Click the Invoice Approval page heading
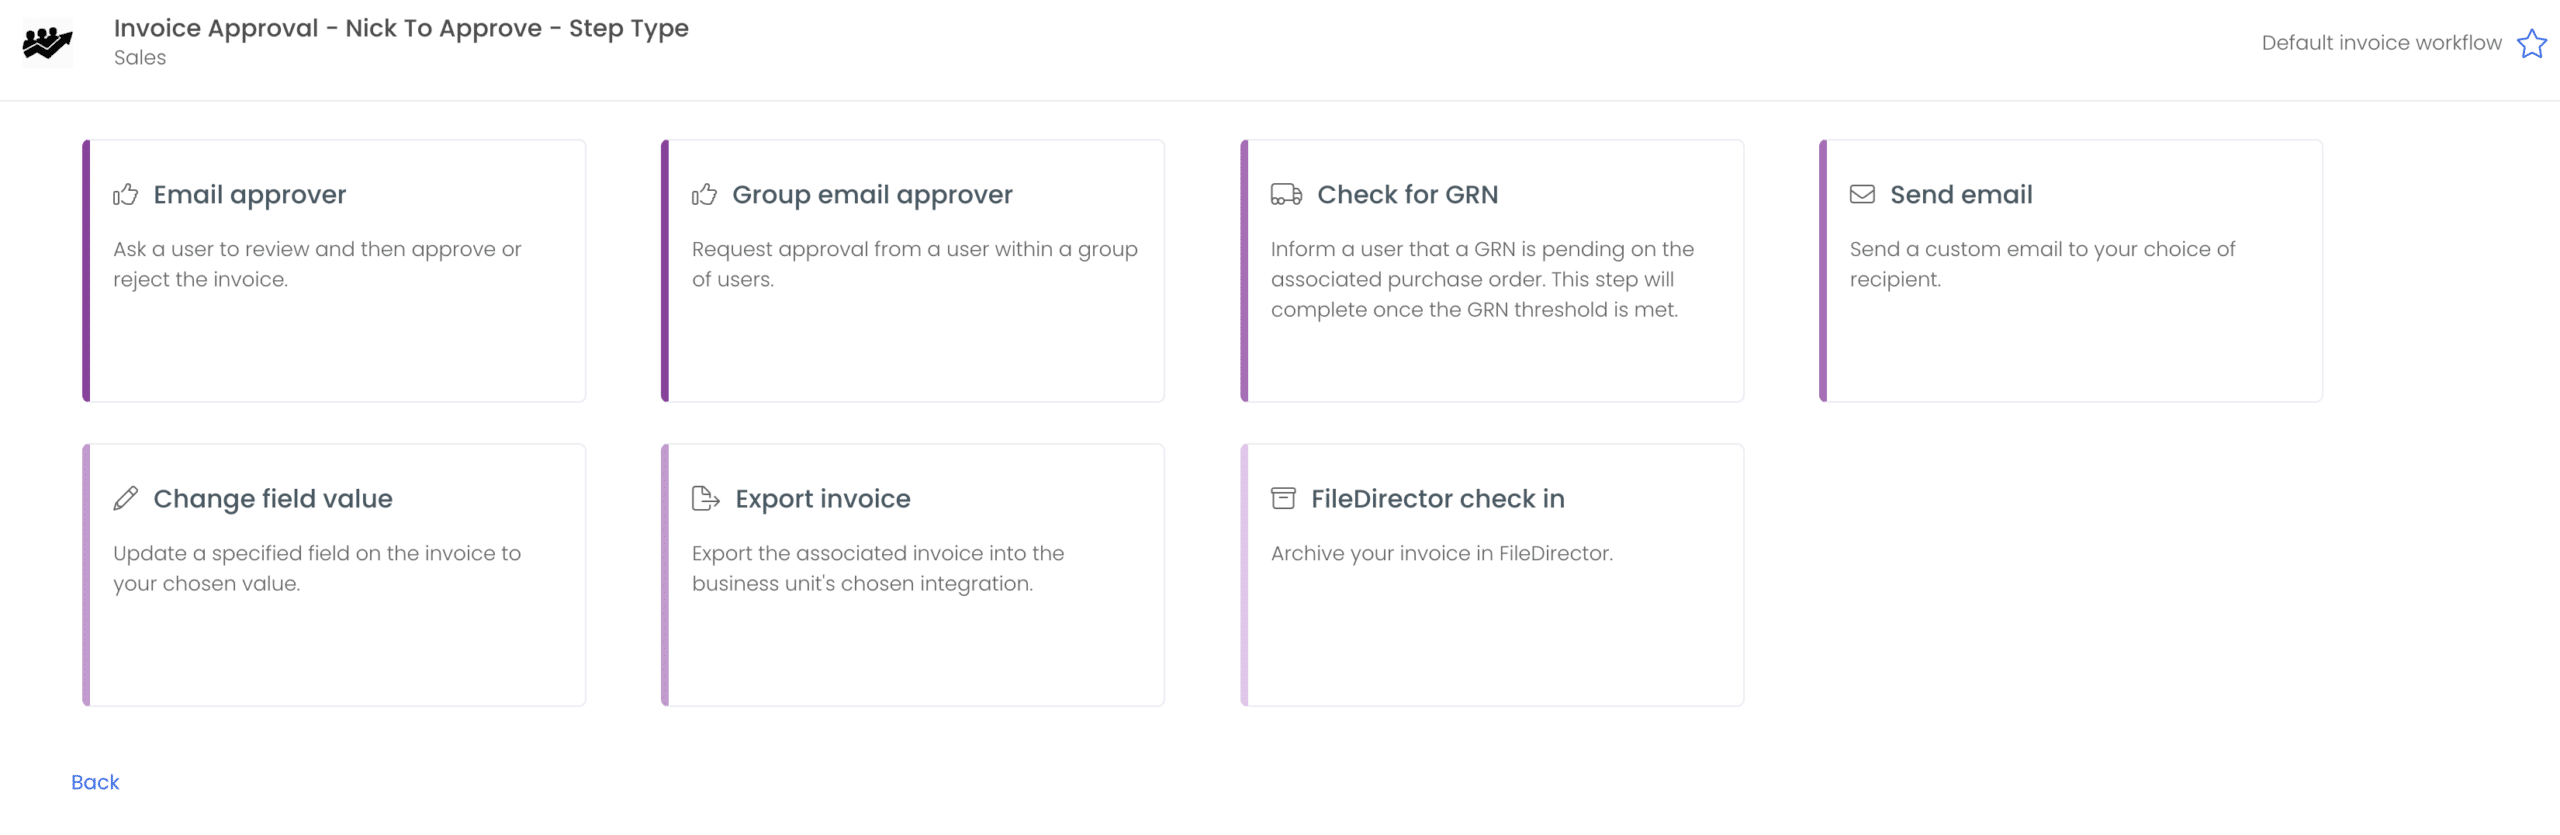 pos(401,28)
